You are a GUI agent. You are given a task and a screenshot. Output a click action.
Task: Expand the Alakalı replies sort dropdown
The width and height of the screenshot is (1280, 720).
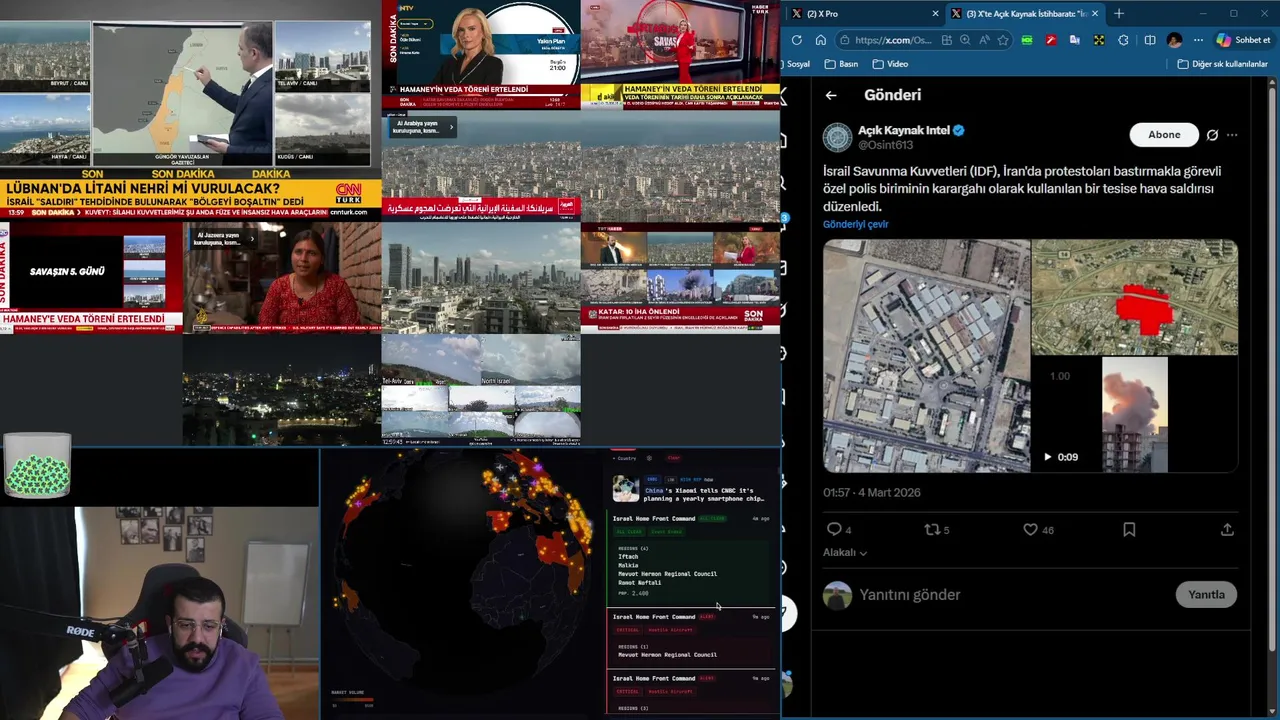click(845, 552)
